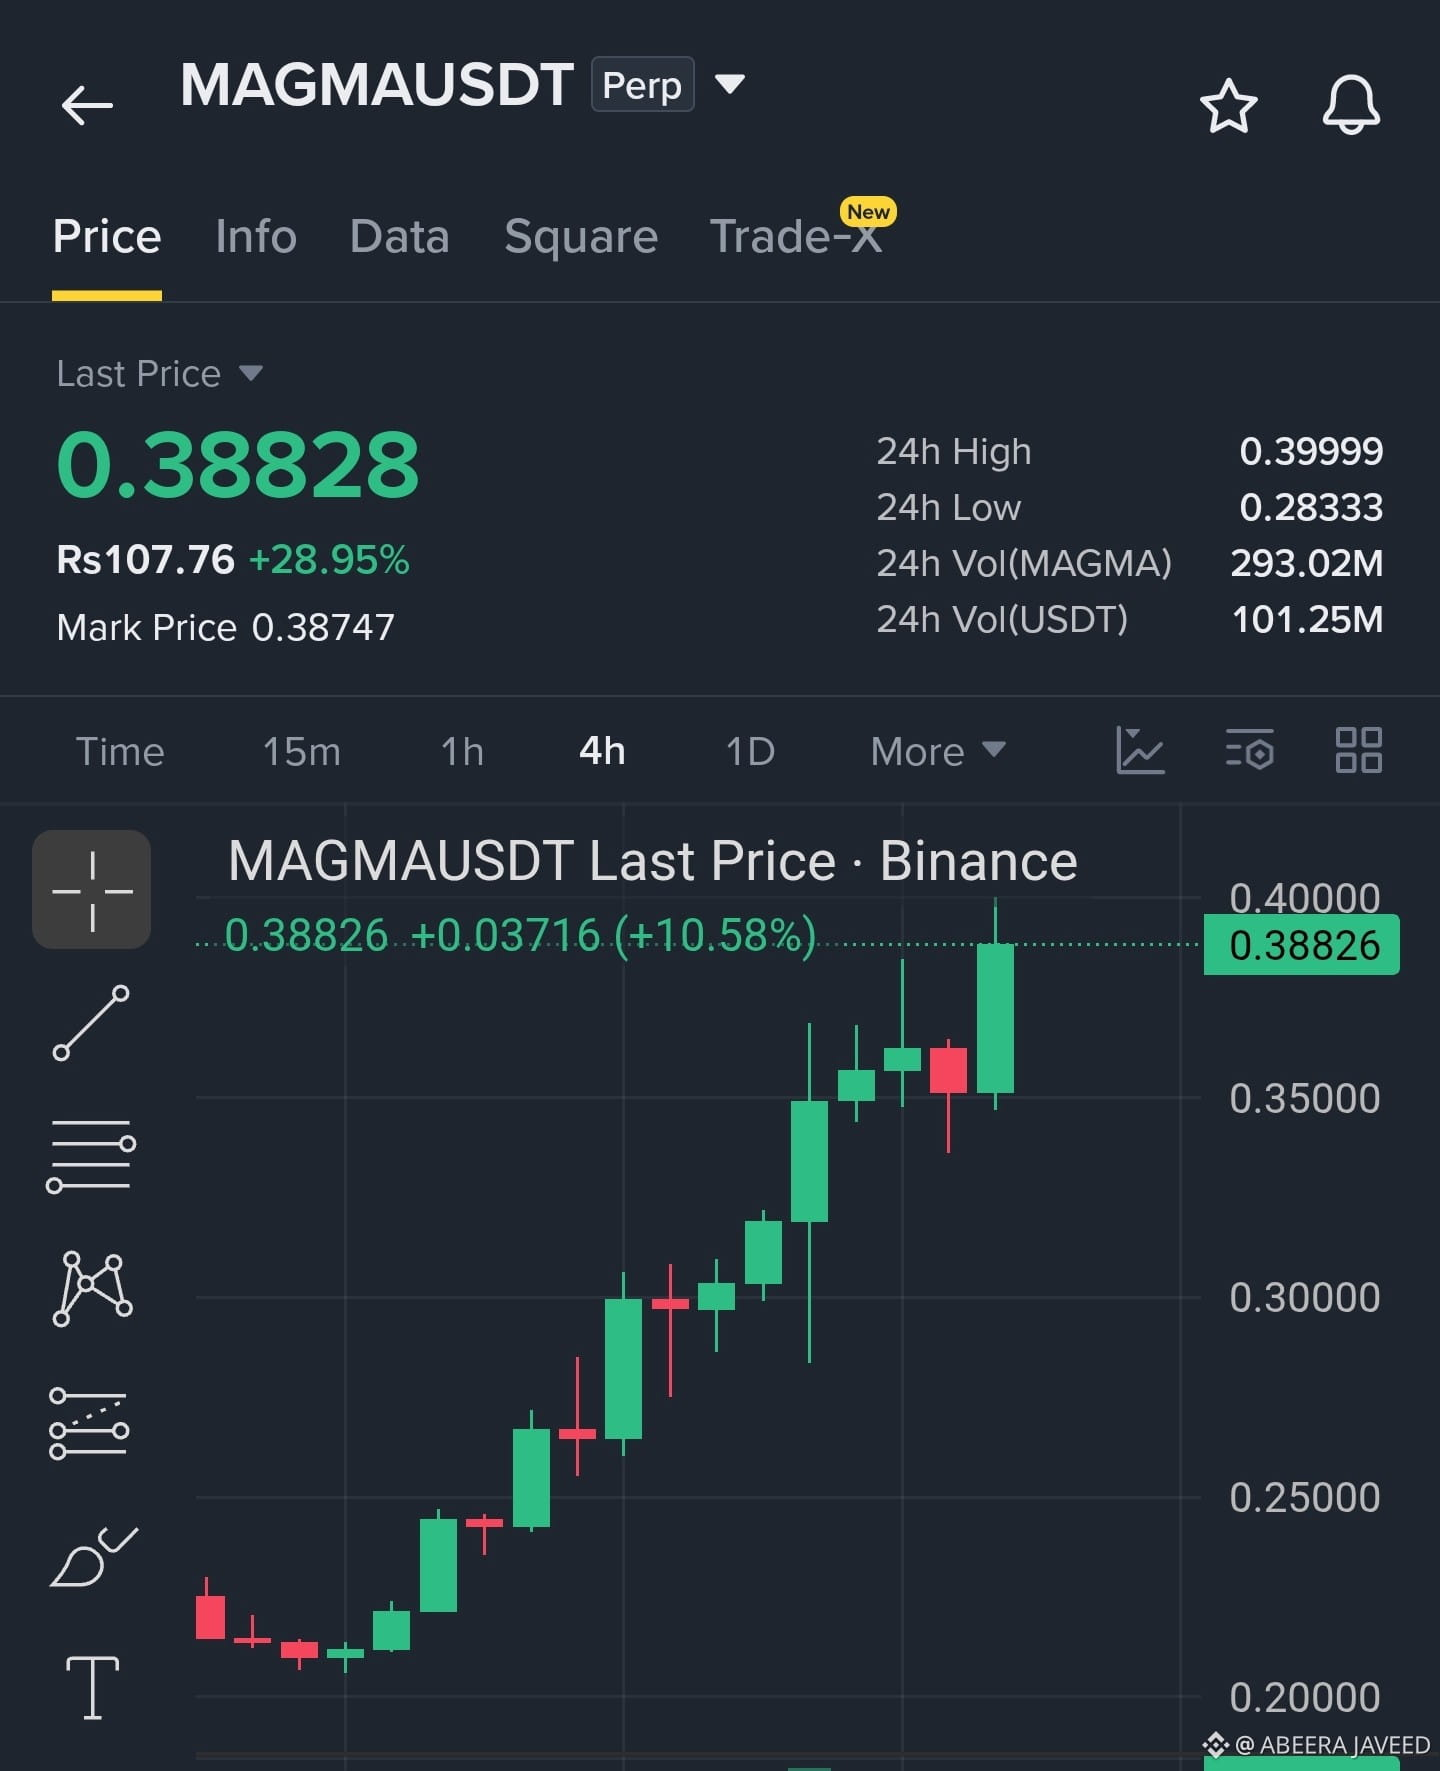1440x1771 pixels.
Task: Tap the current price label 0.38826
Action: [x=1302, y=945]
